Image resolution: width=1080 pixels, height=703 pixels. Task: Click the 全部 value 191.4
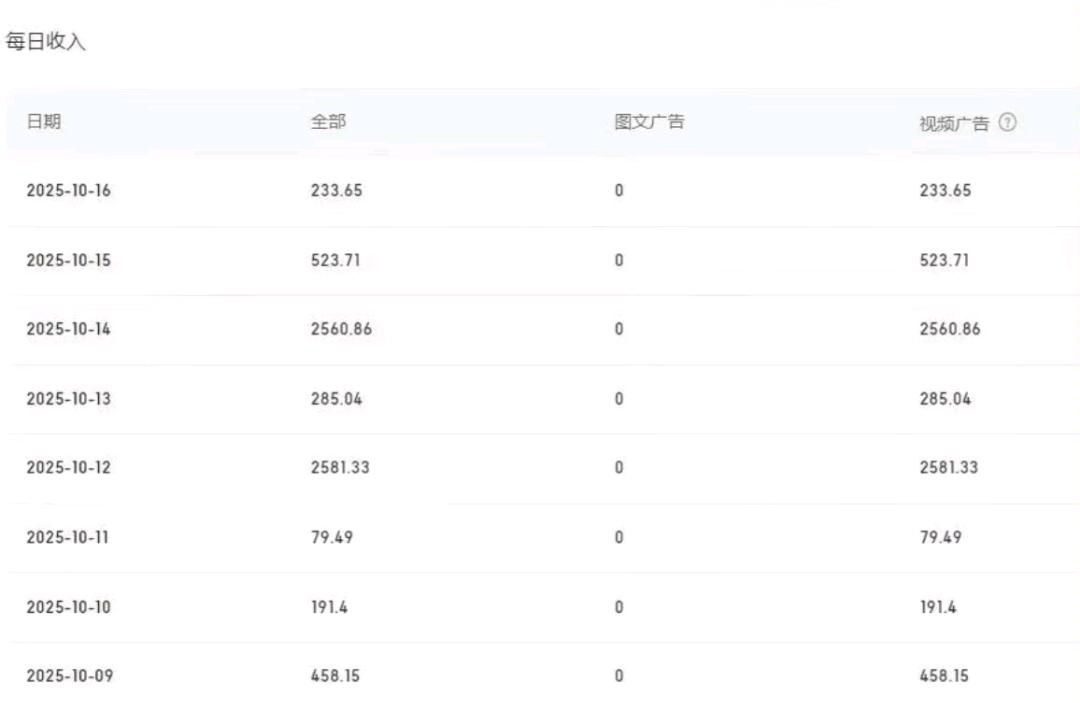(328, 605)
